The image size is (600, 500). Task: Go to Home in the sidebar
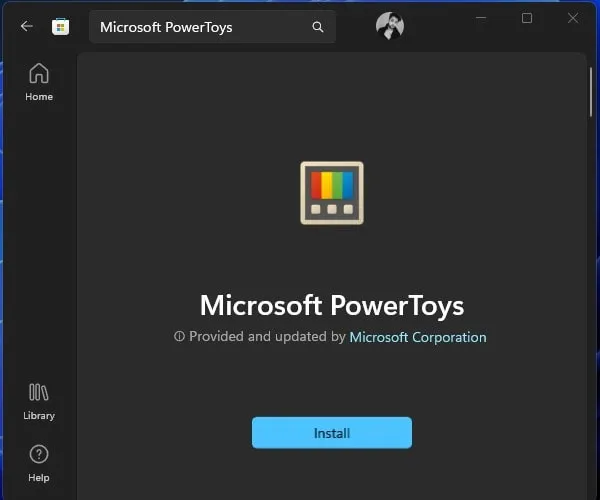[39, 82]
